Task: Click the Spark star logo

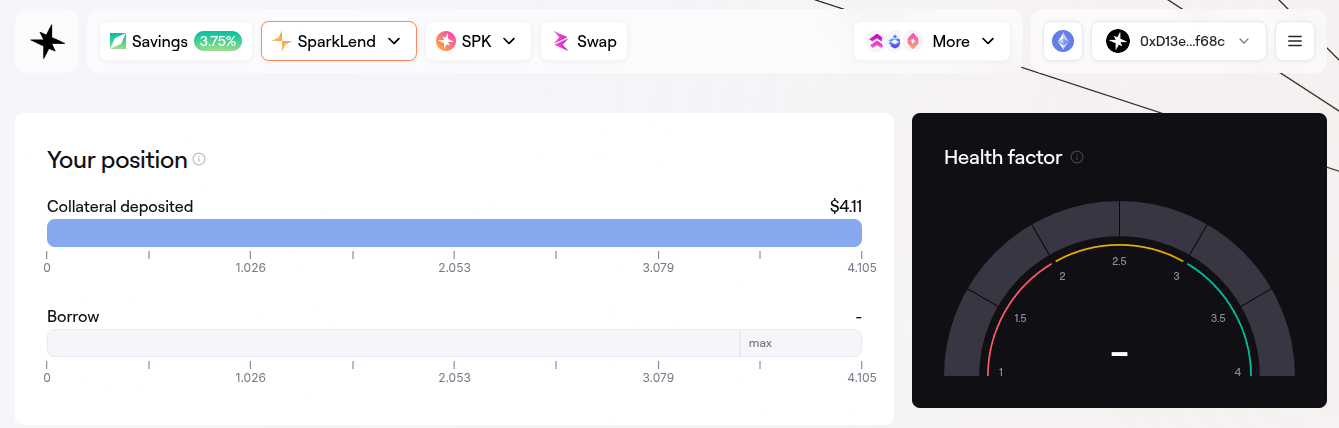Action: [47, 41]
